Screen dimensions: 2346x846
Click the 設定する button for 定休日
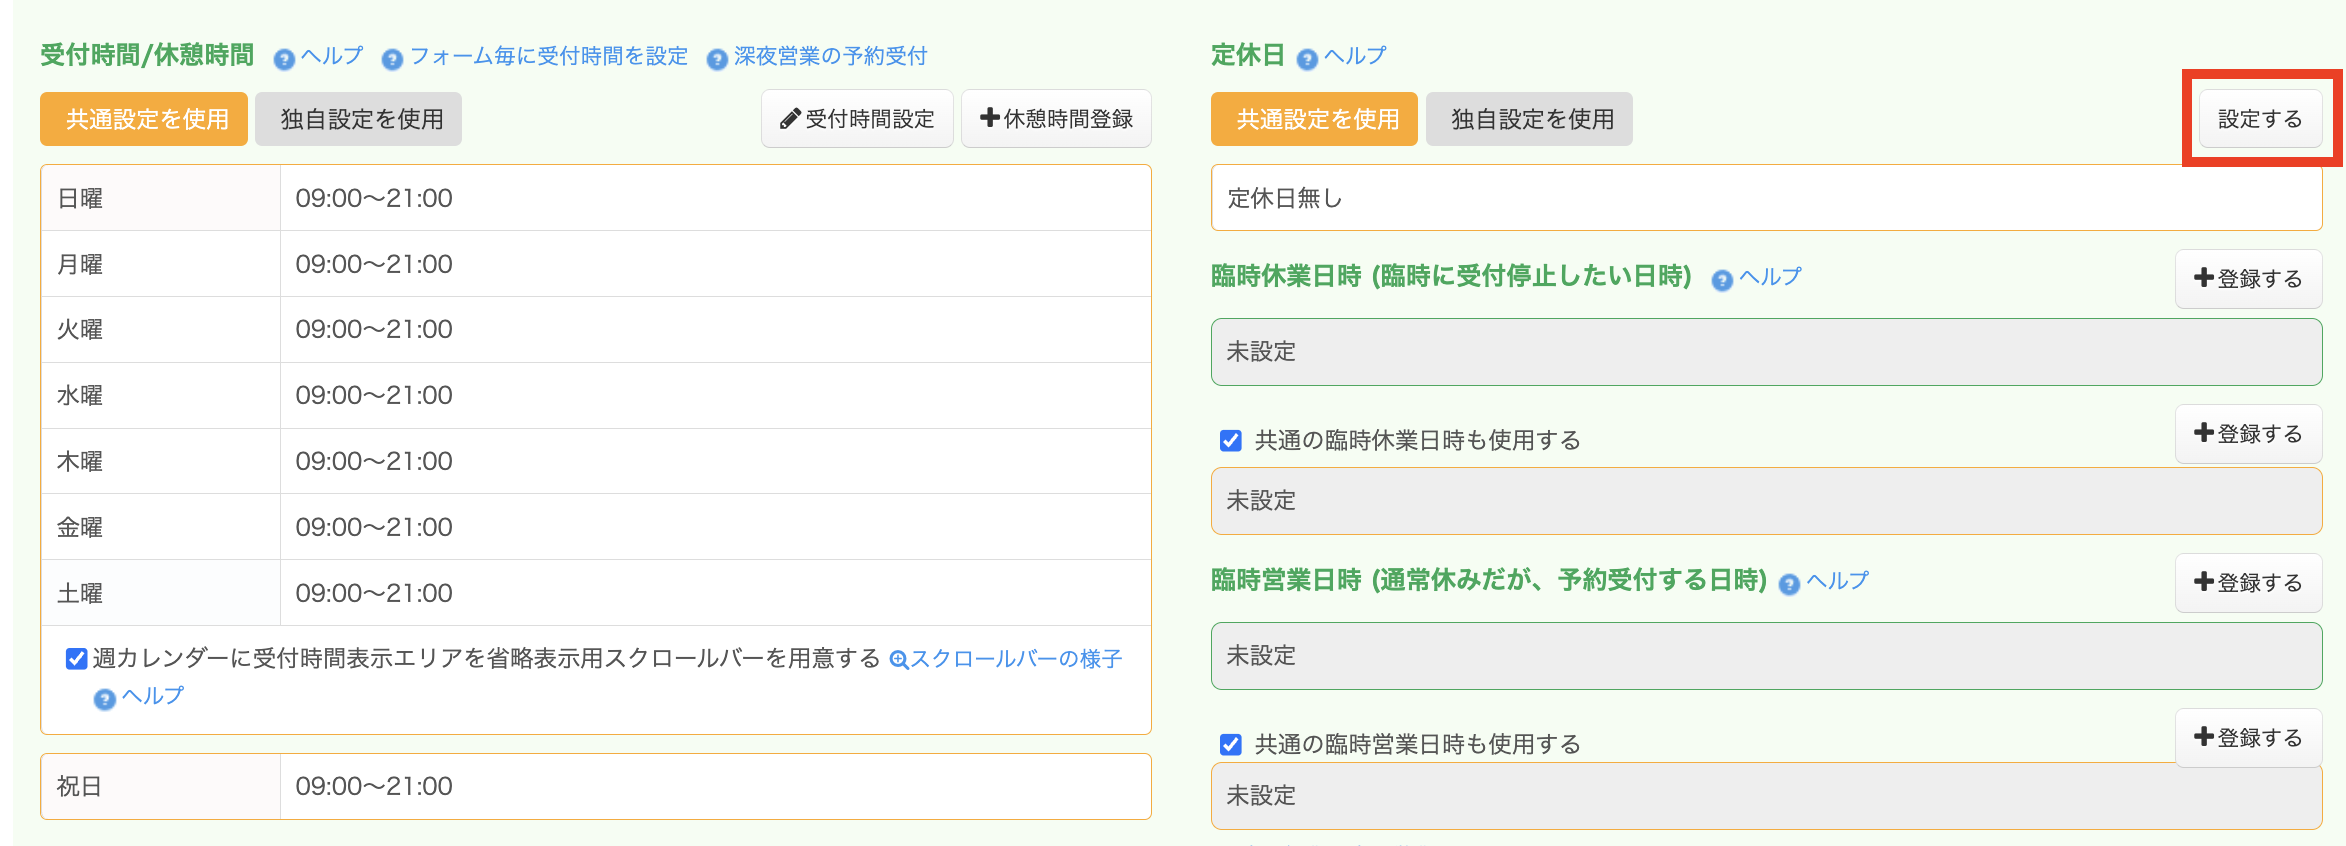(2259, 119)
